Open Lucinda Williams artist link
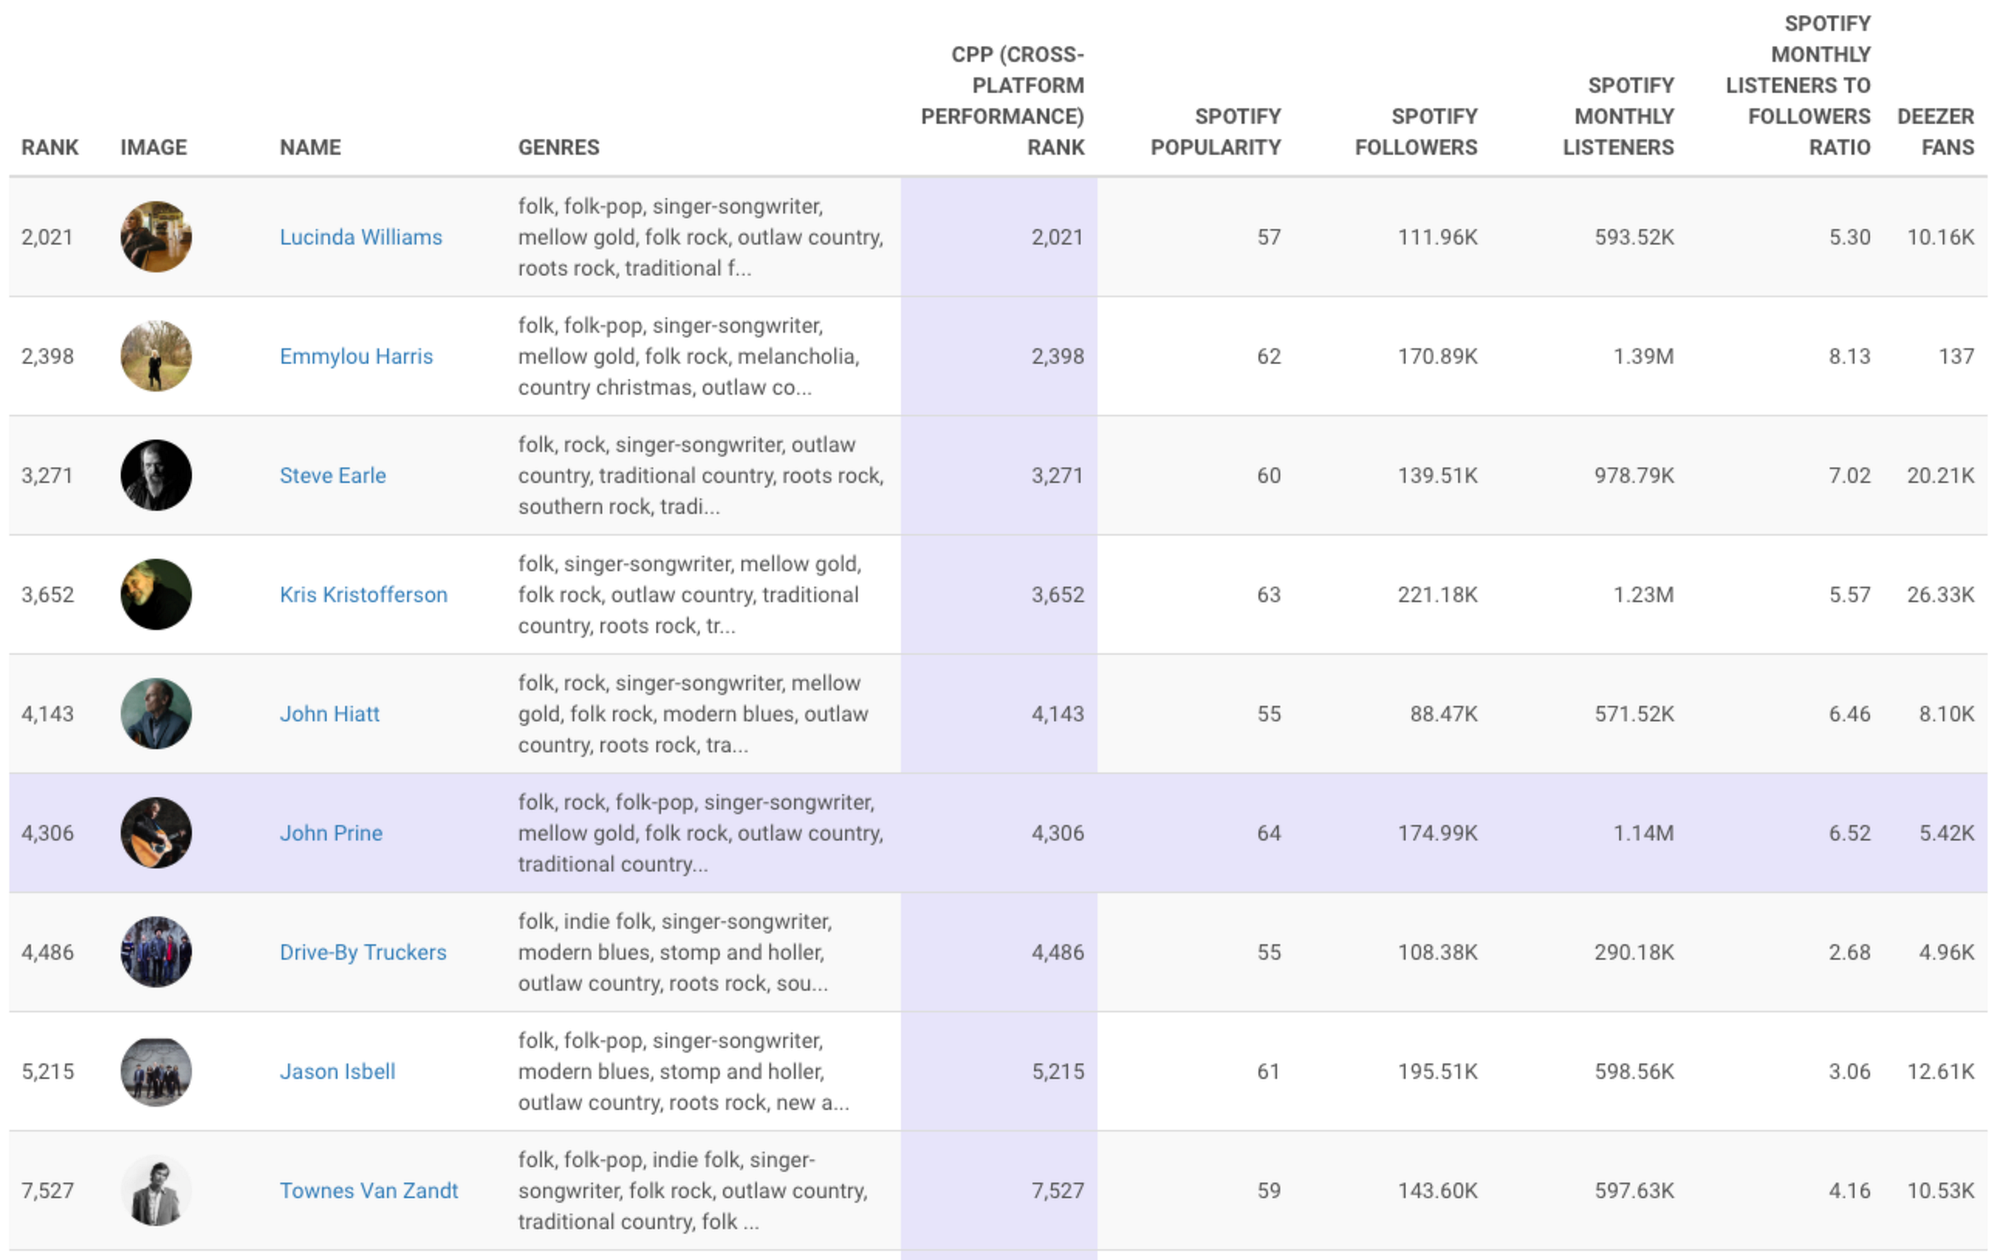This screenshot has height=1260, width=2000. pyautogui.click(x=360, y=237)
